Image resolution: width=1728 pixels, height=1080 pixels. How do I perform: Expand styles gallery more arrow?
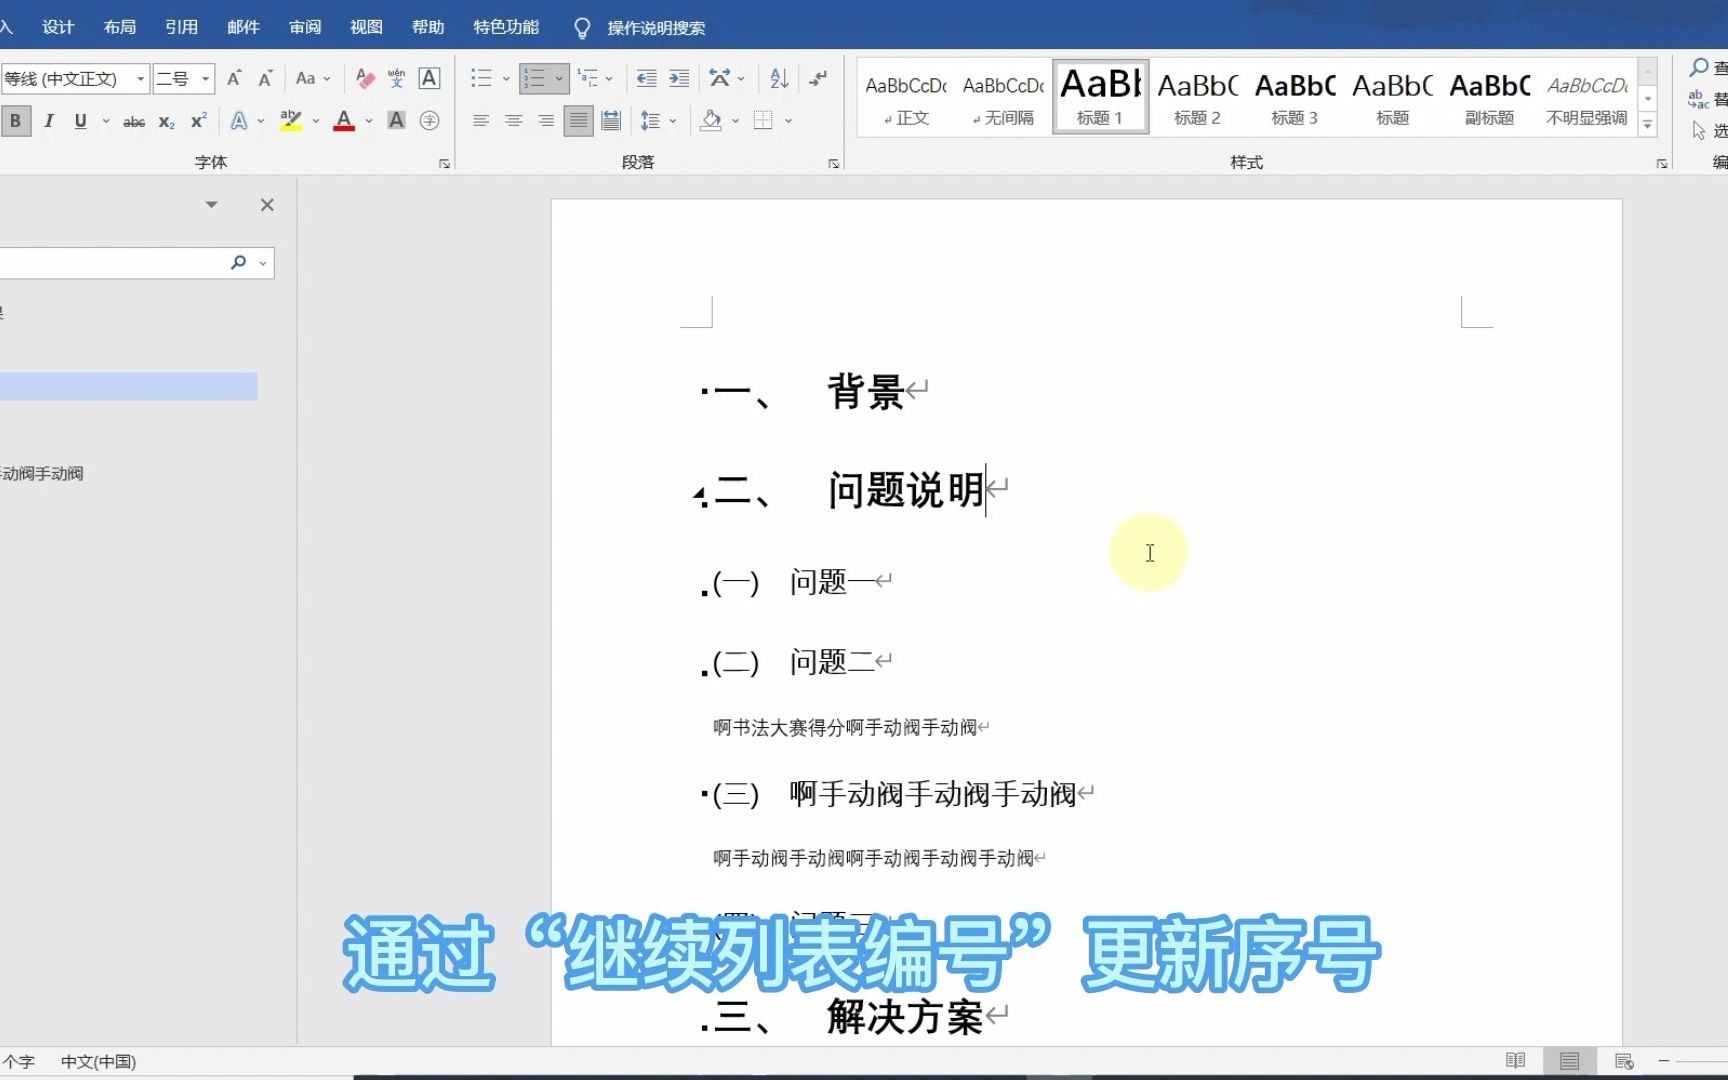(x=1648, y=125)
